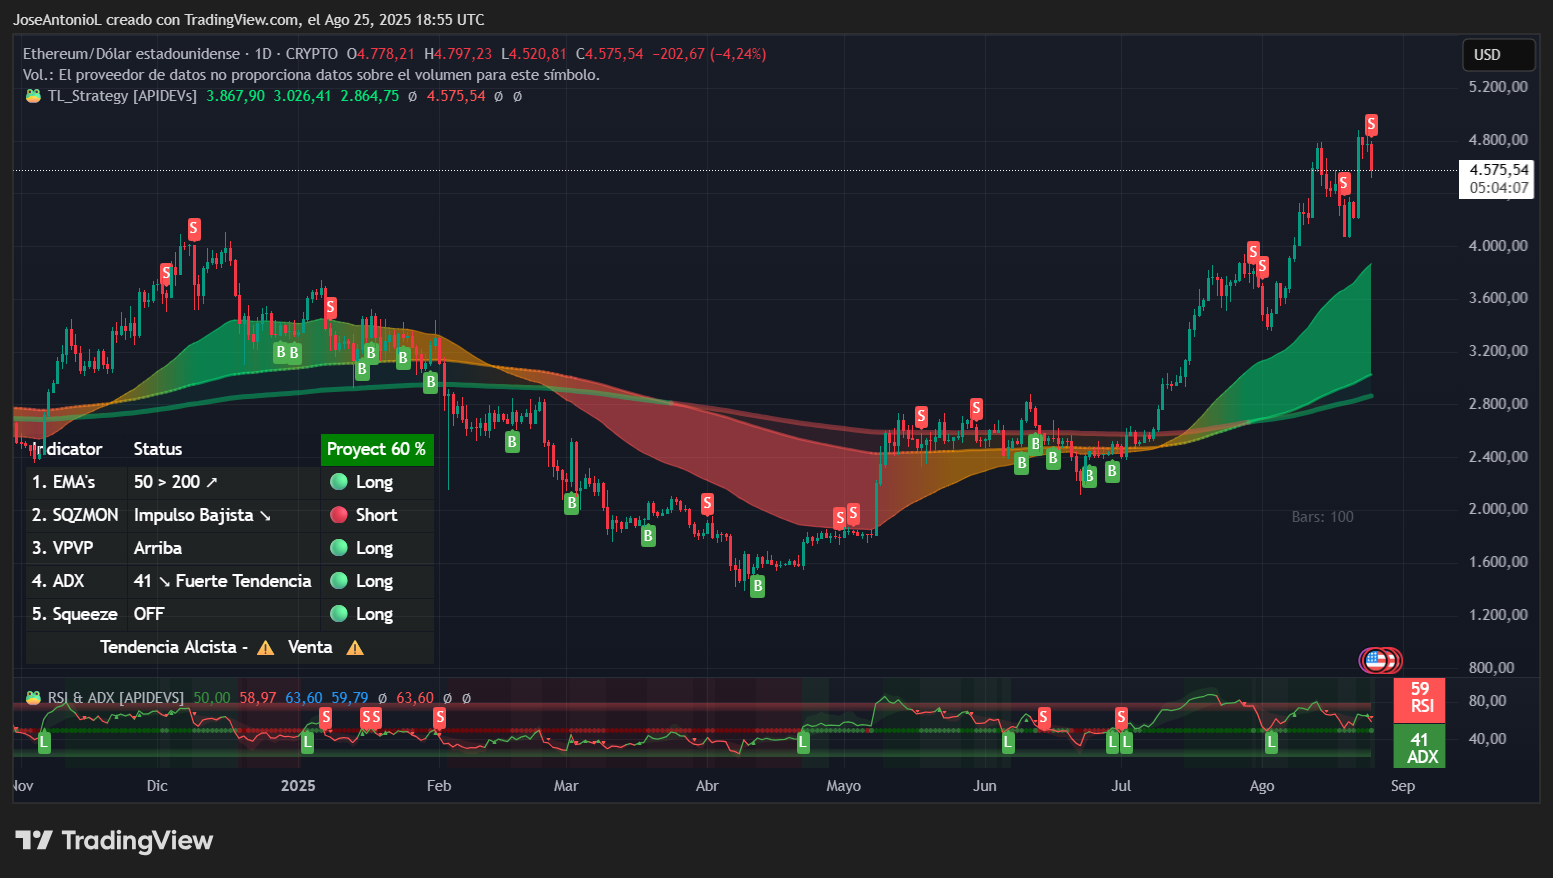
Task: Click the US flag icon near the price axis
Action: point(1380,661)
